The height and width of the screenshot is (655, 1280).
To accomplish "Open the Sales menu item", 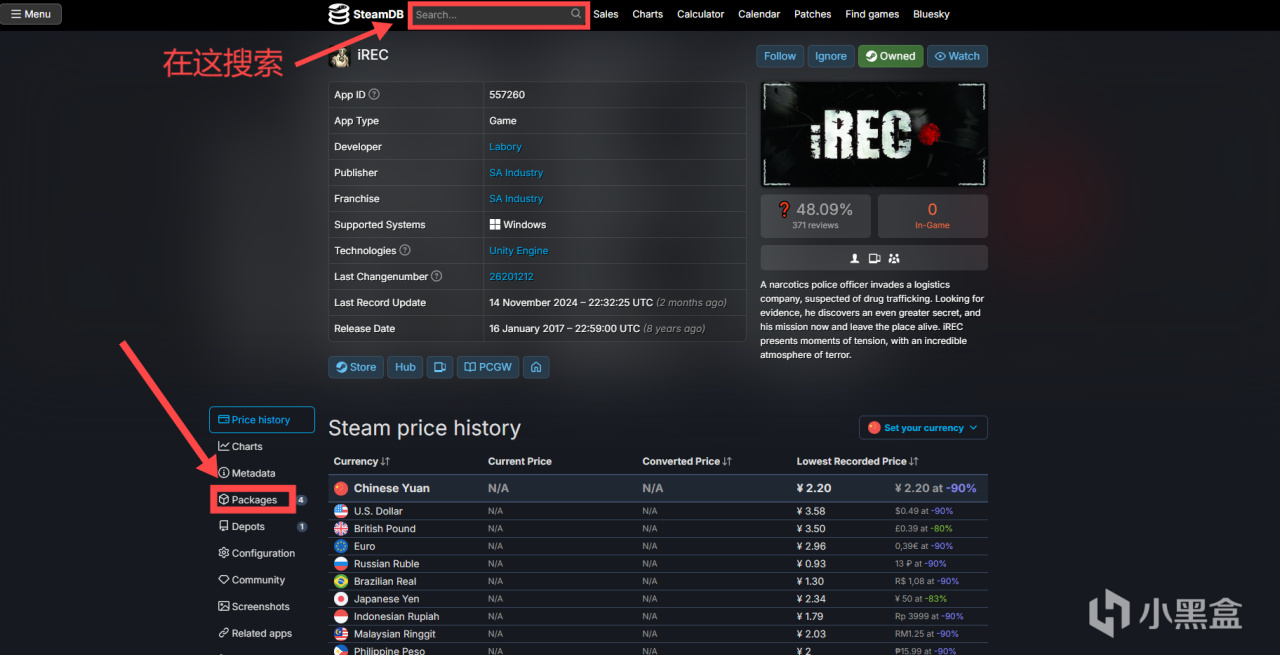I will (606, 14).
